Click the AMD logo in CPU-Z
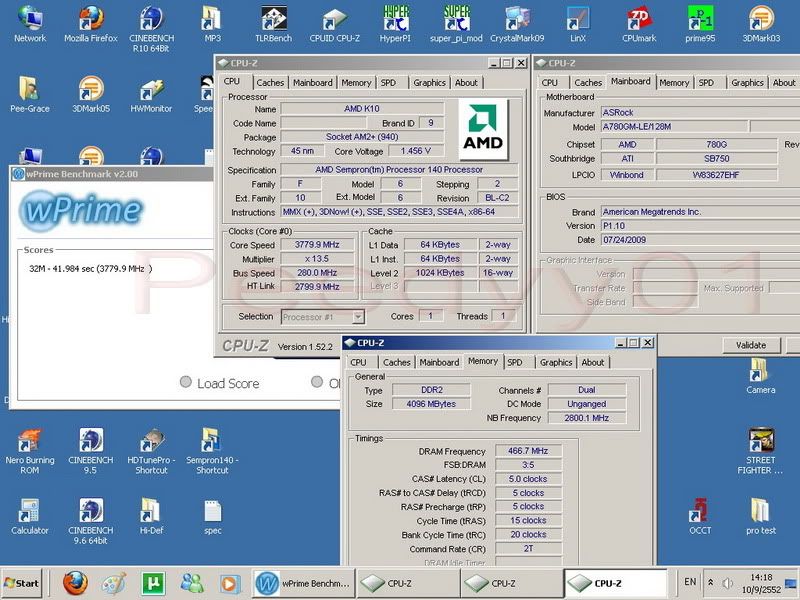 [483, 129]
